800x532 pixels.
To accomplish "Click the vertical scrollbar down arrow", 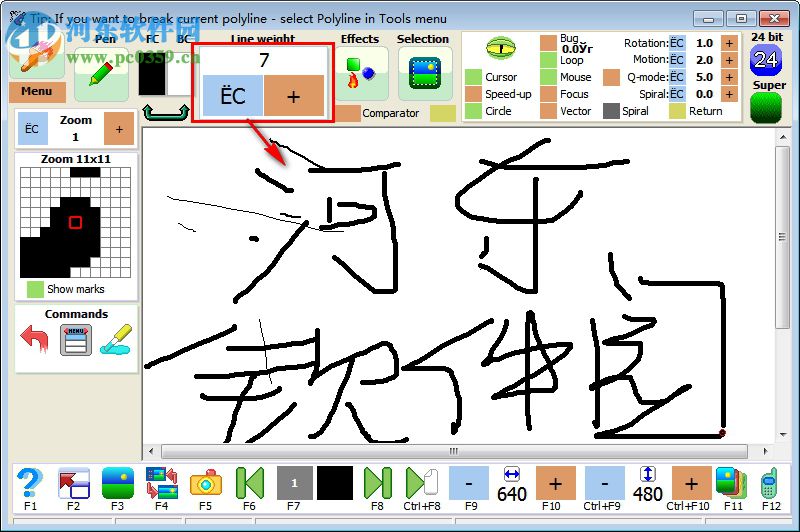I will (783, 435).
